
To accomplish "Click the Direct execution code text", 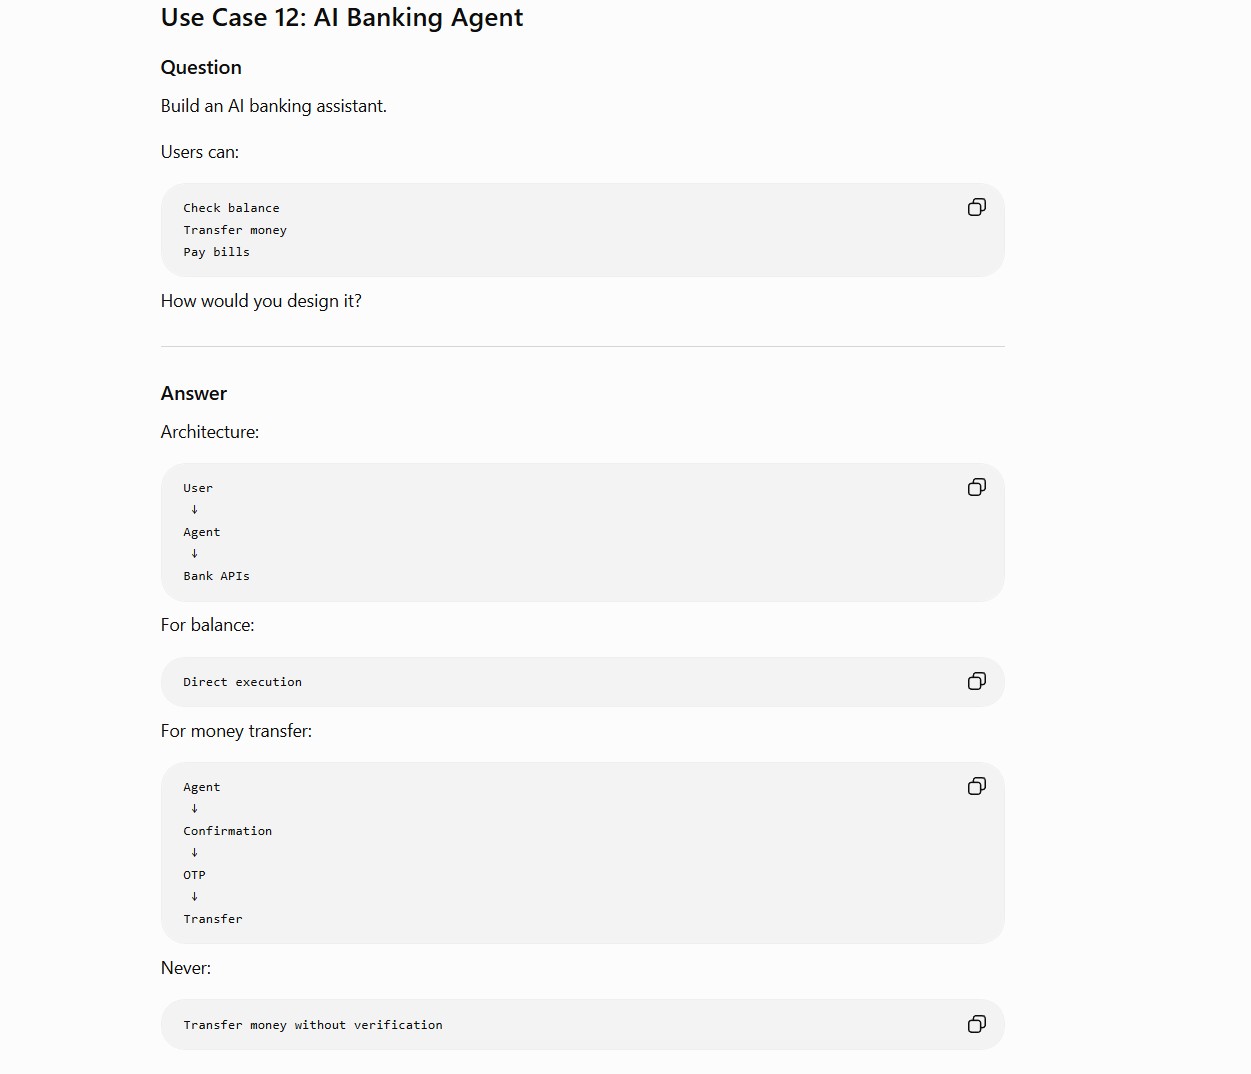I will pyautogui.click(x=243, y=682).
